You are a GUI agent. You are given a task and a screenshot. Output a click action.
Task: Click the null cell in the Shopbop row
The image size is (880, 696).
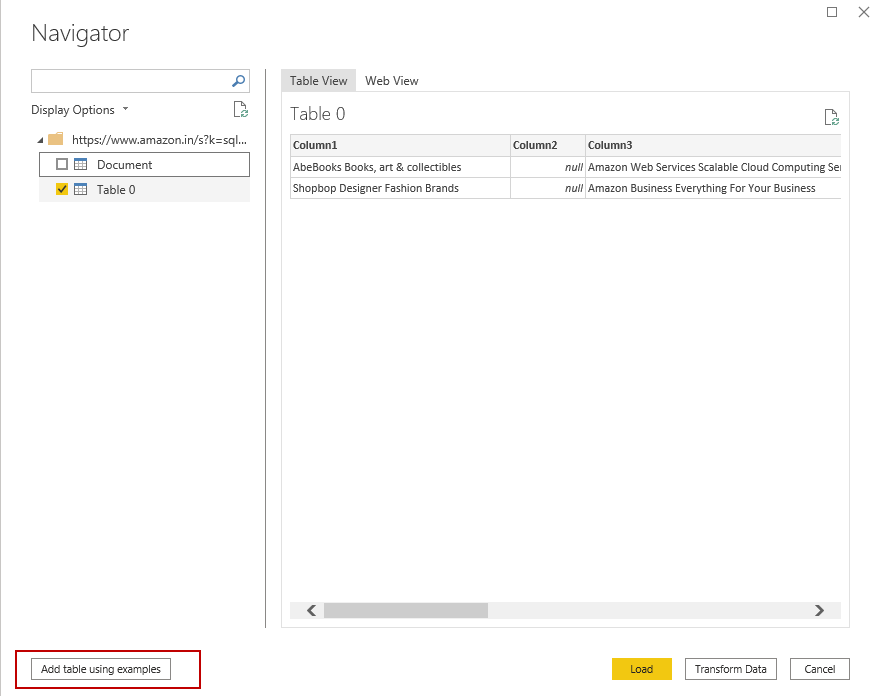(548, 188)
